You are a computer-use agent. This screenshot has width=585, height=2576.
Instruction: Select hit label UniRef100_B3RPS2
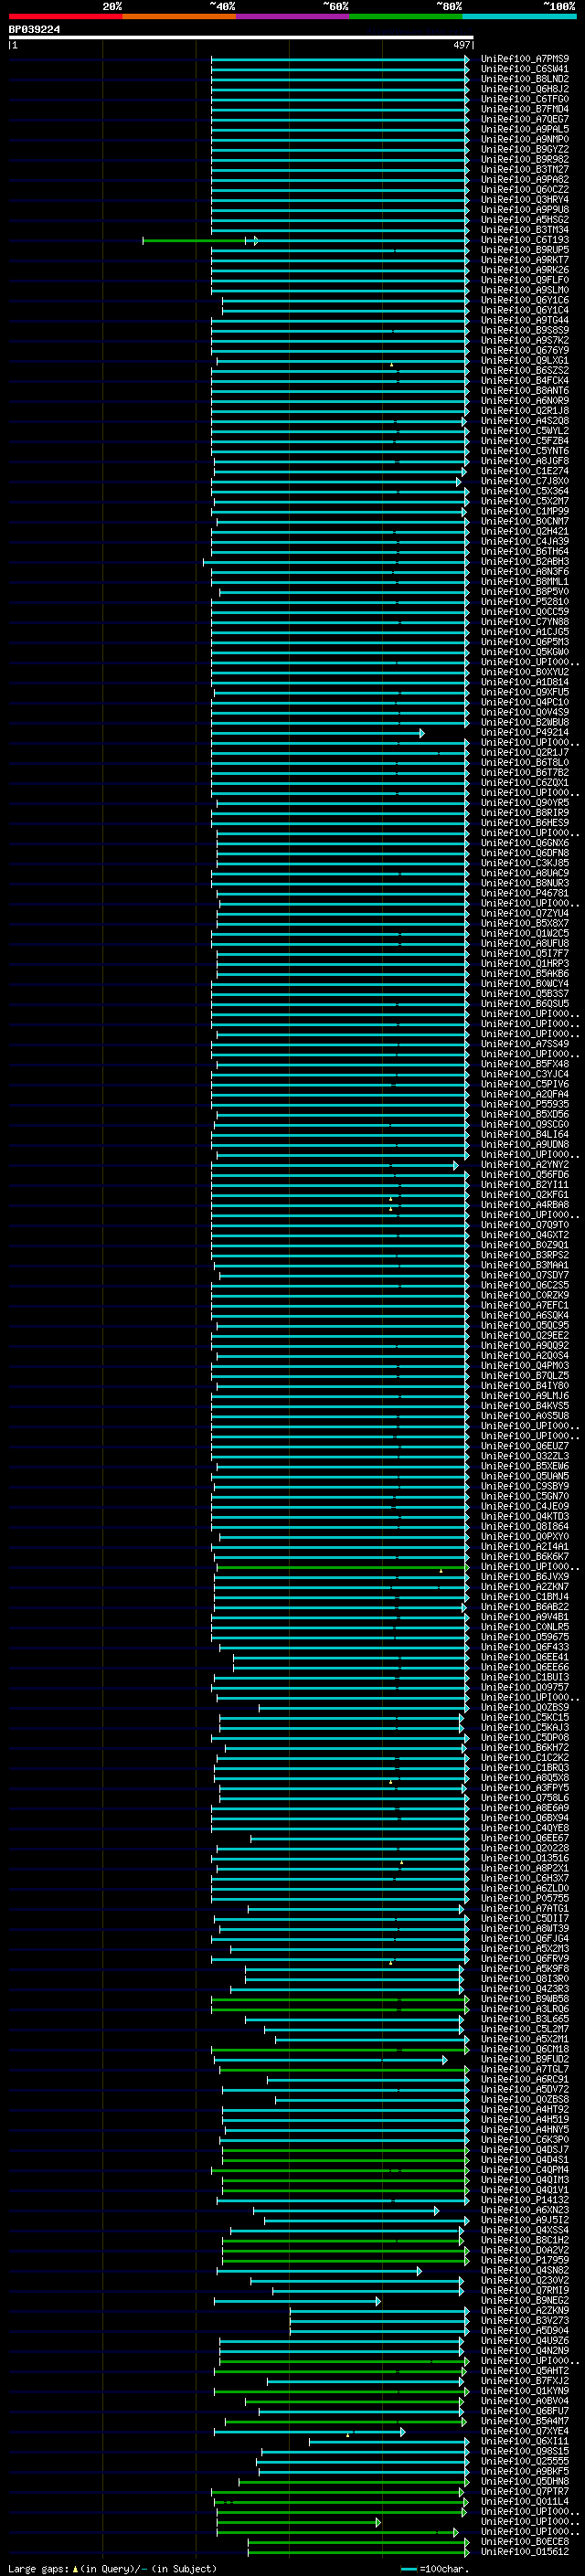(x=525, y=1255)
